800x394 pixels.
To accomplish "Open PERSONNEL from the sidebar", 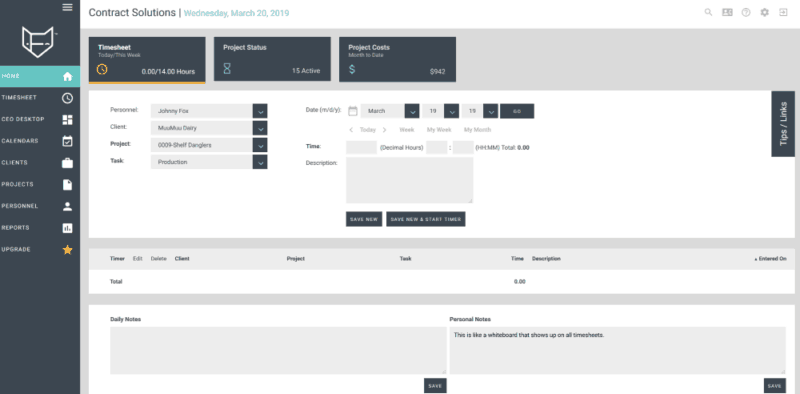I will [x=40, y=206].
